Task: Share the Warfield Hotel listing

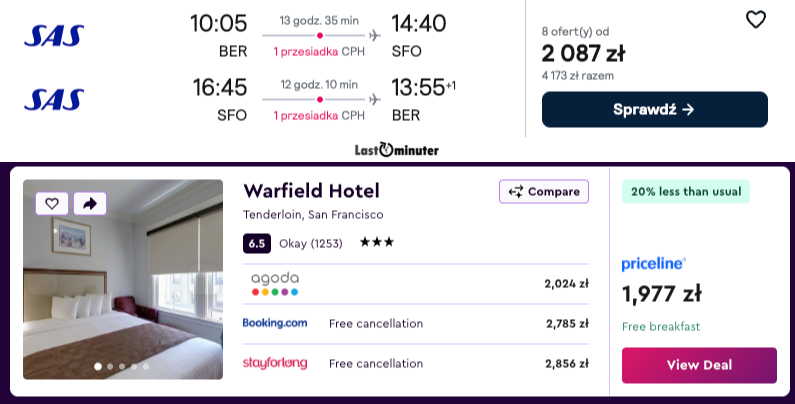Action: point(89,203)
